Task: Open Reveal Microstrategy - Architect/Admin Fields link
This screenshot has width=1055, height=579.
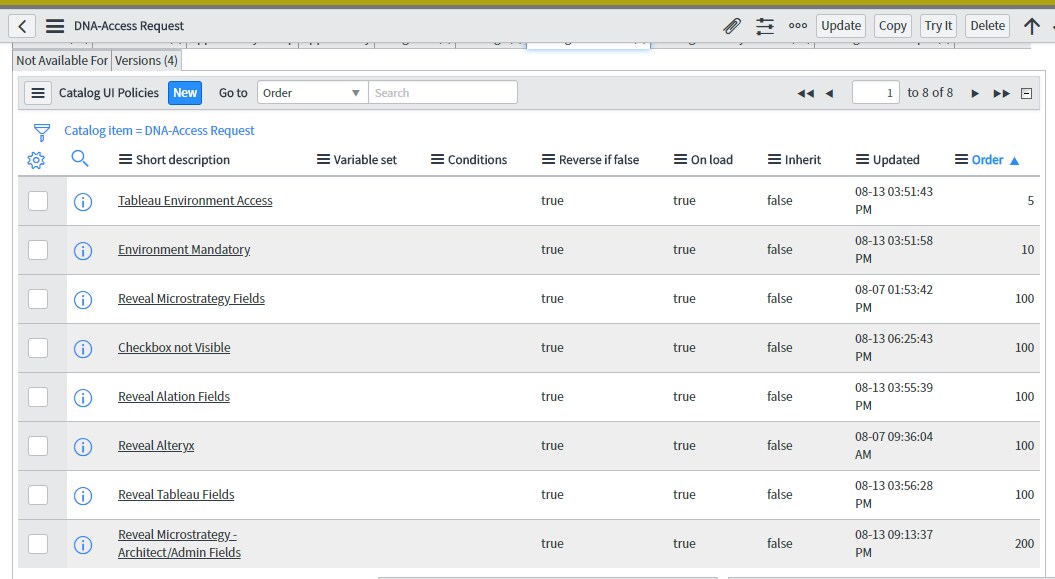Action: tap(180, 543)
